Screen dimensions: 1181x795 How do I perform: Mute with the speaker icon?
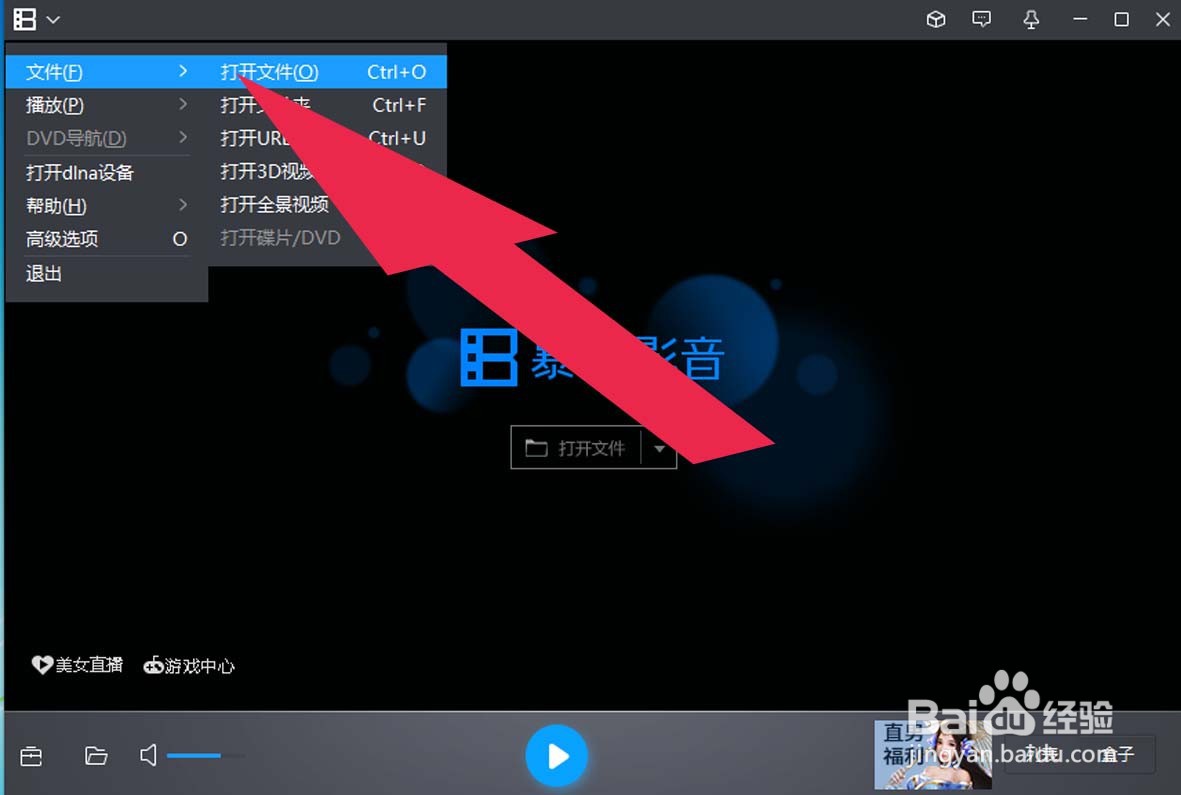[x=148, y=755]
